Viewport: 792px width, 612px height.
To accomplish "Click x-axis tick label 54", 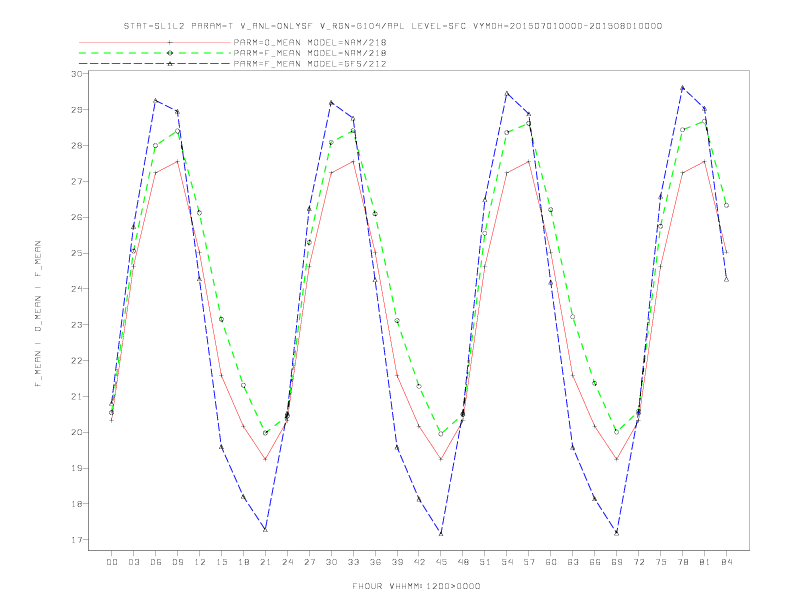I will coord(507,562).
